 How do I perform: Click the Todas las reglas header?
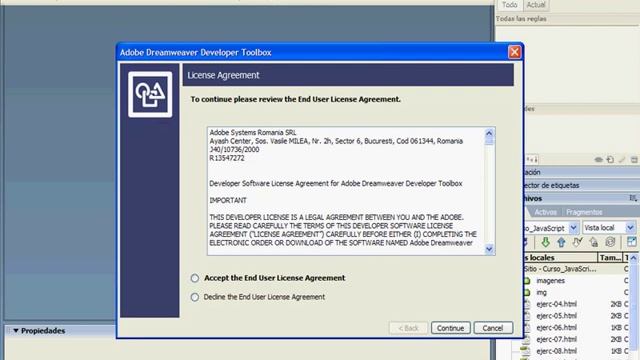pyautogui.click(x=521, y=19)
